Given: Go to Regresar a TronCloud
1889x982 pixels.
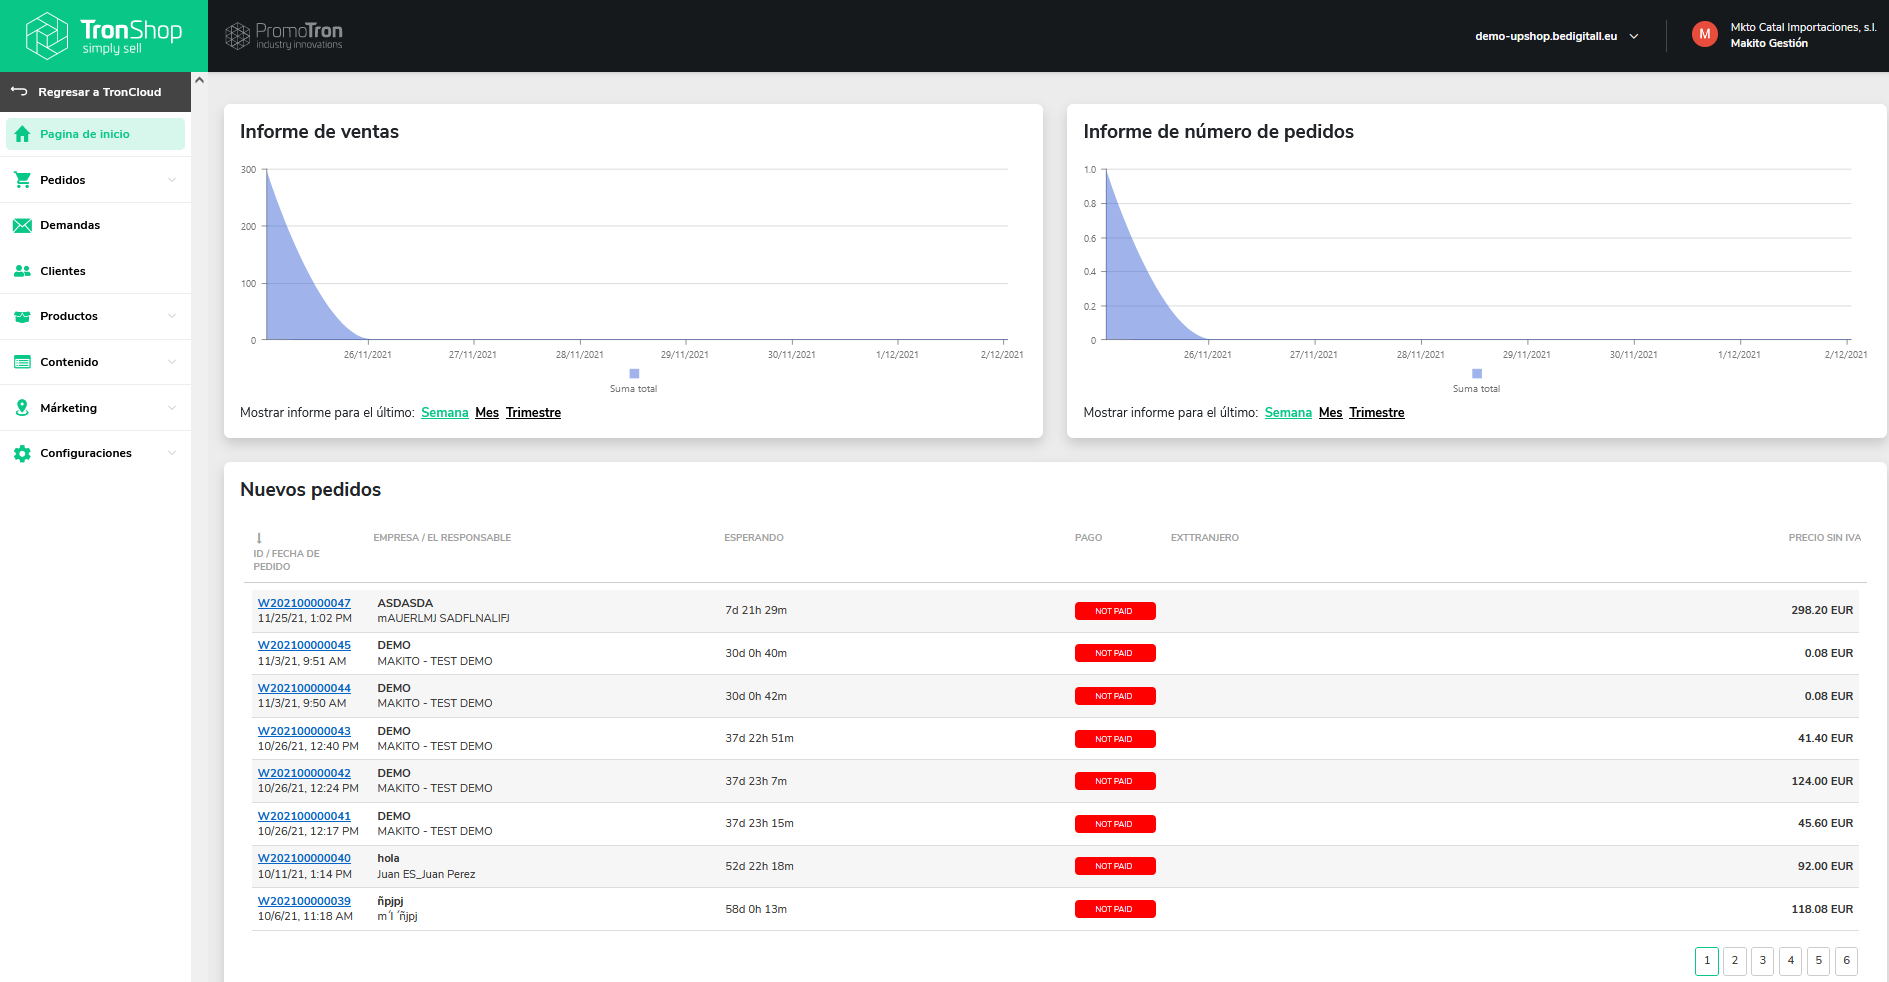Looking at the screenshot, I should (x=96, y=92).
